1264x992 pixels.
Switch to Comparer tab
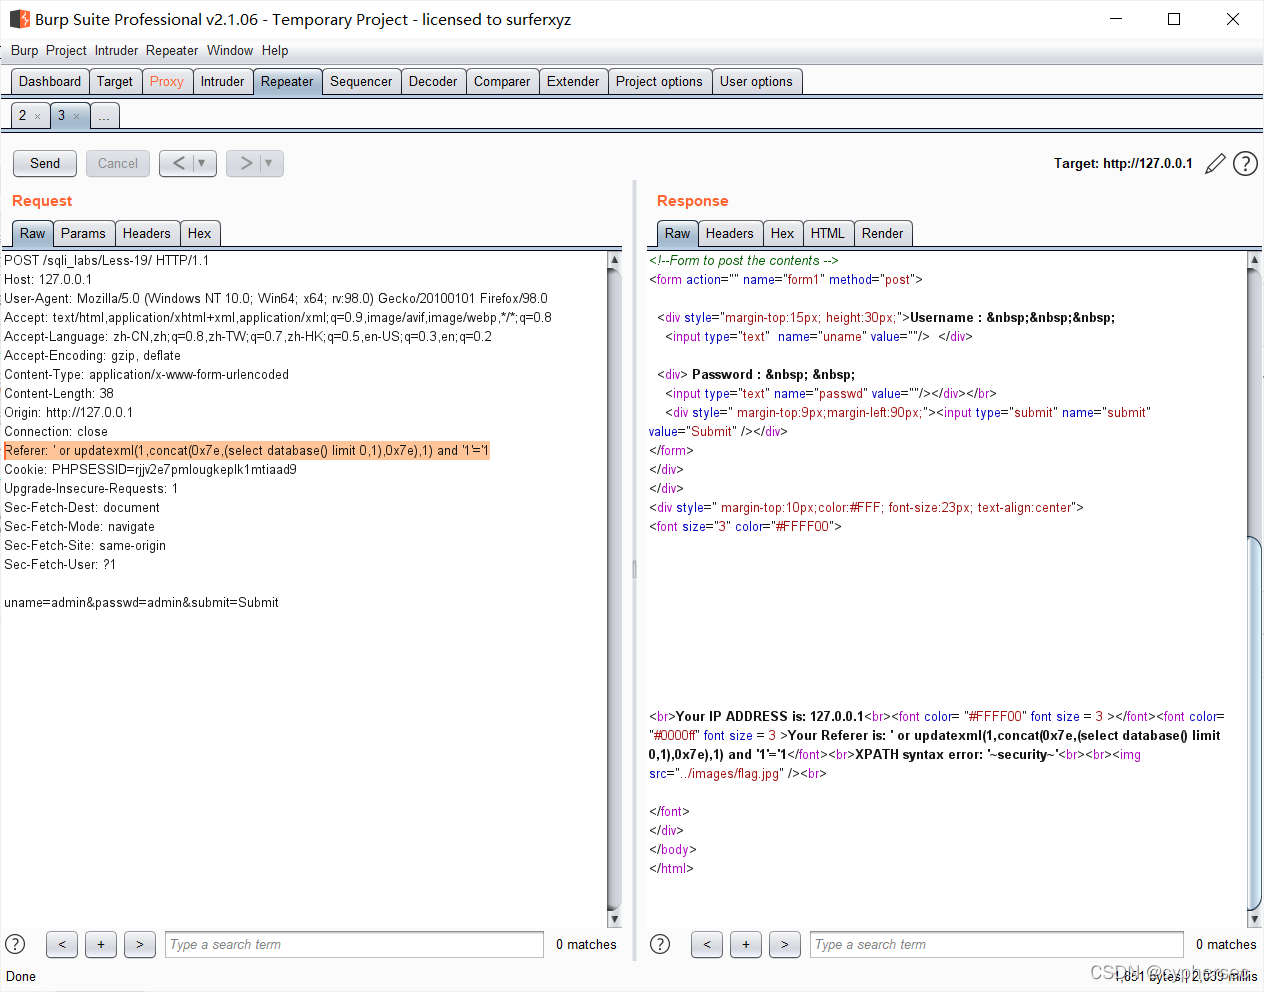coord(502,82)
